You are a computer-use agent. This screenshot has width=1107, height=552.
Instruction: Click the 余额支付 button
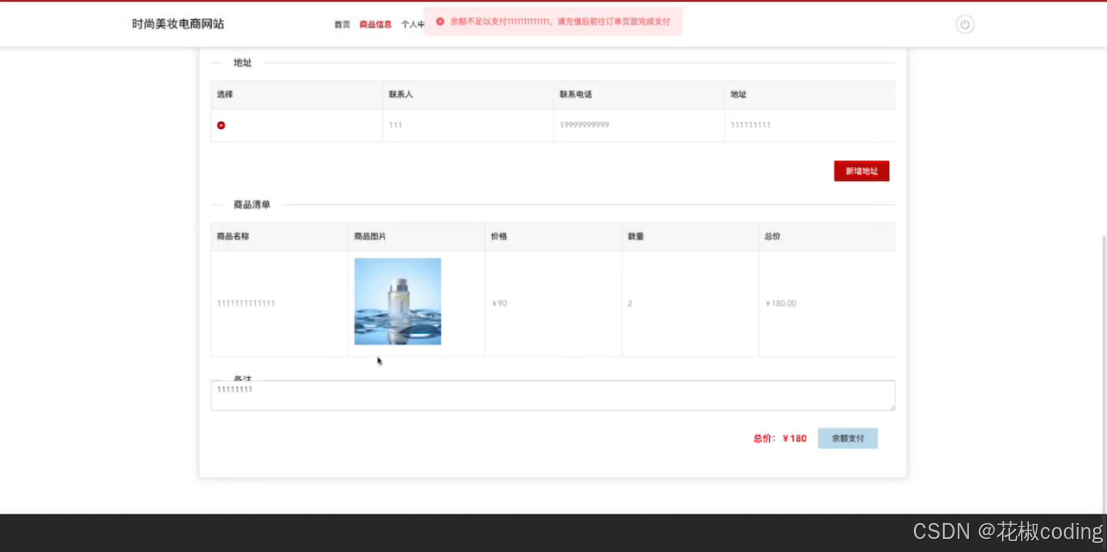pyautogui.click(x=847, y=438)
